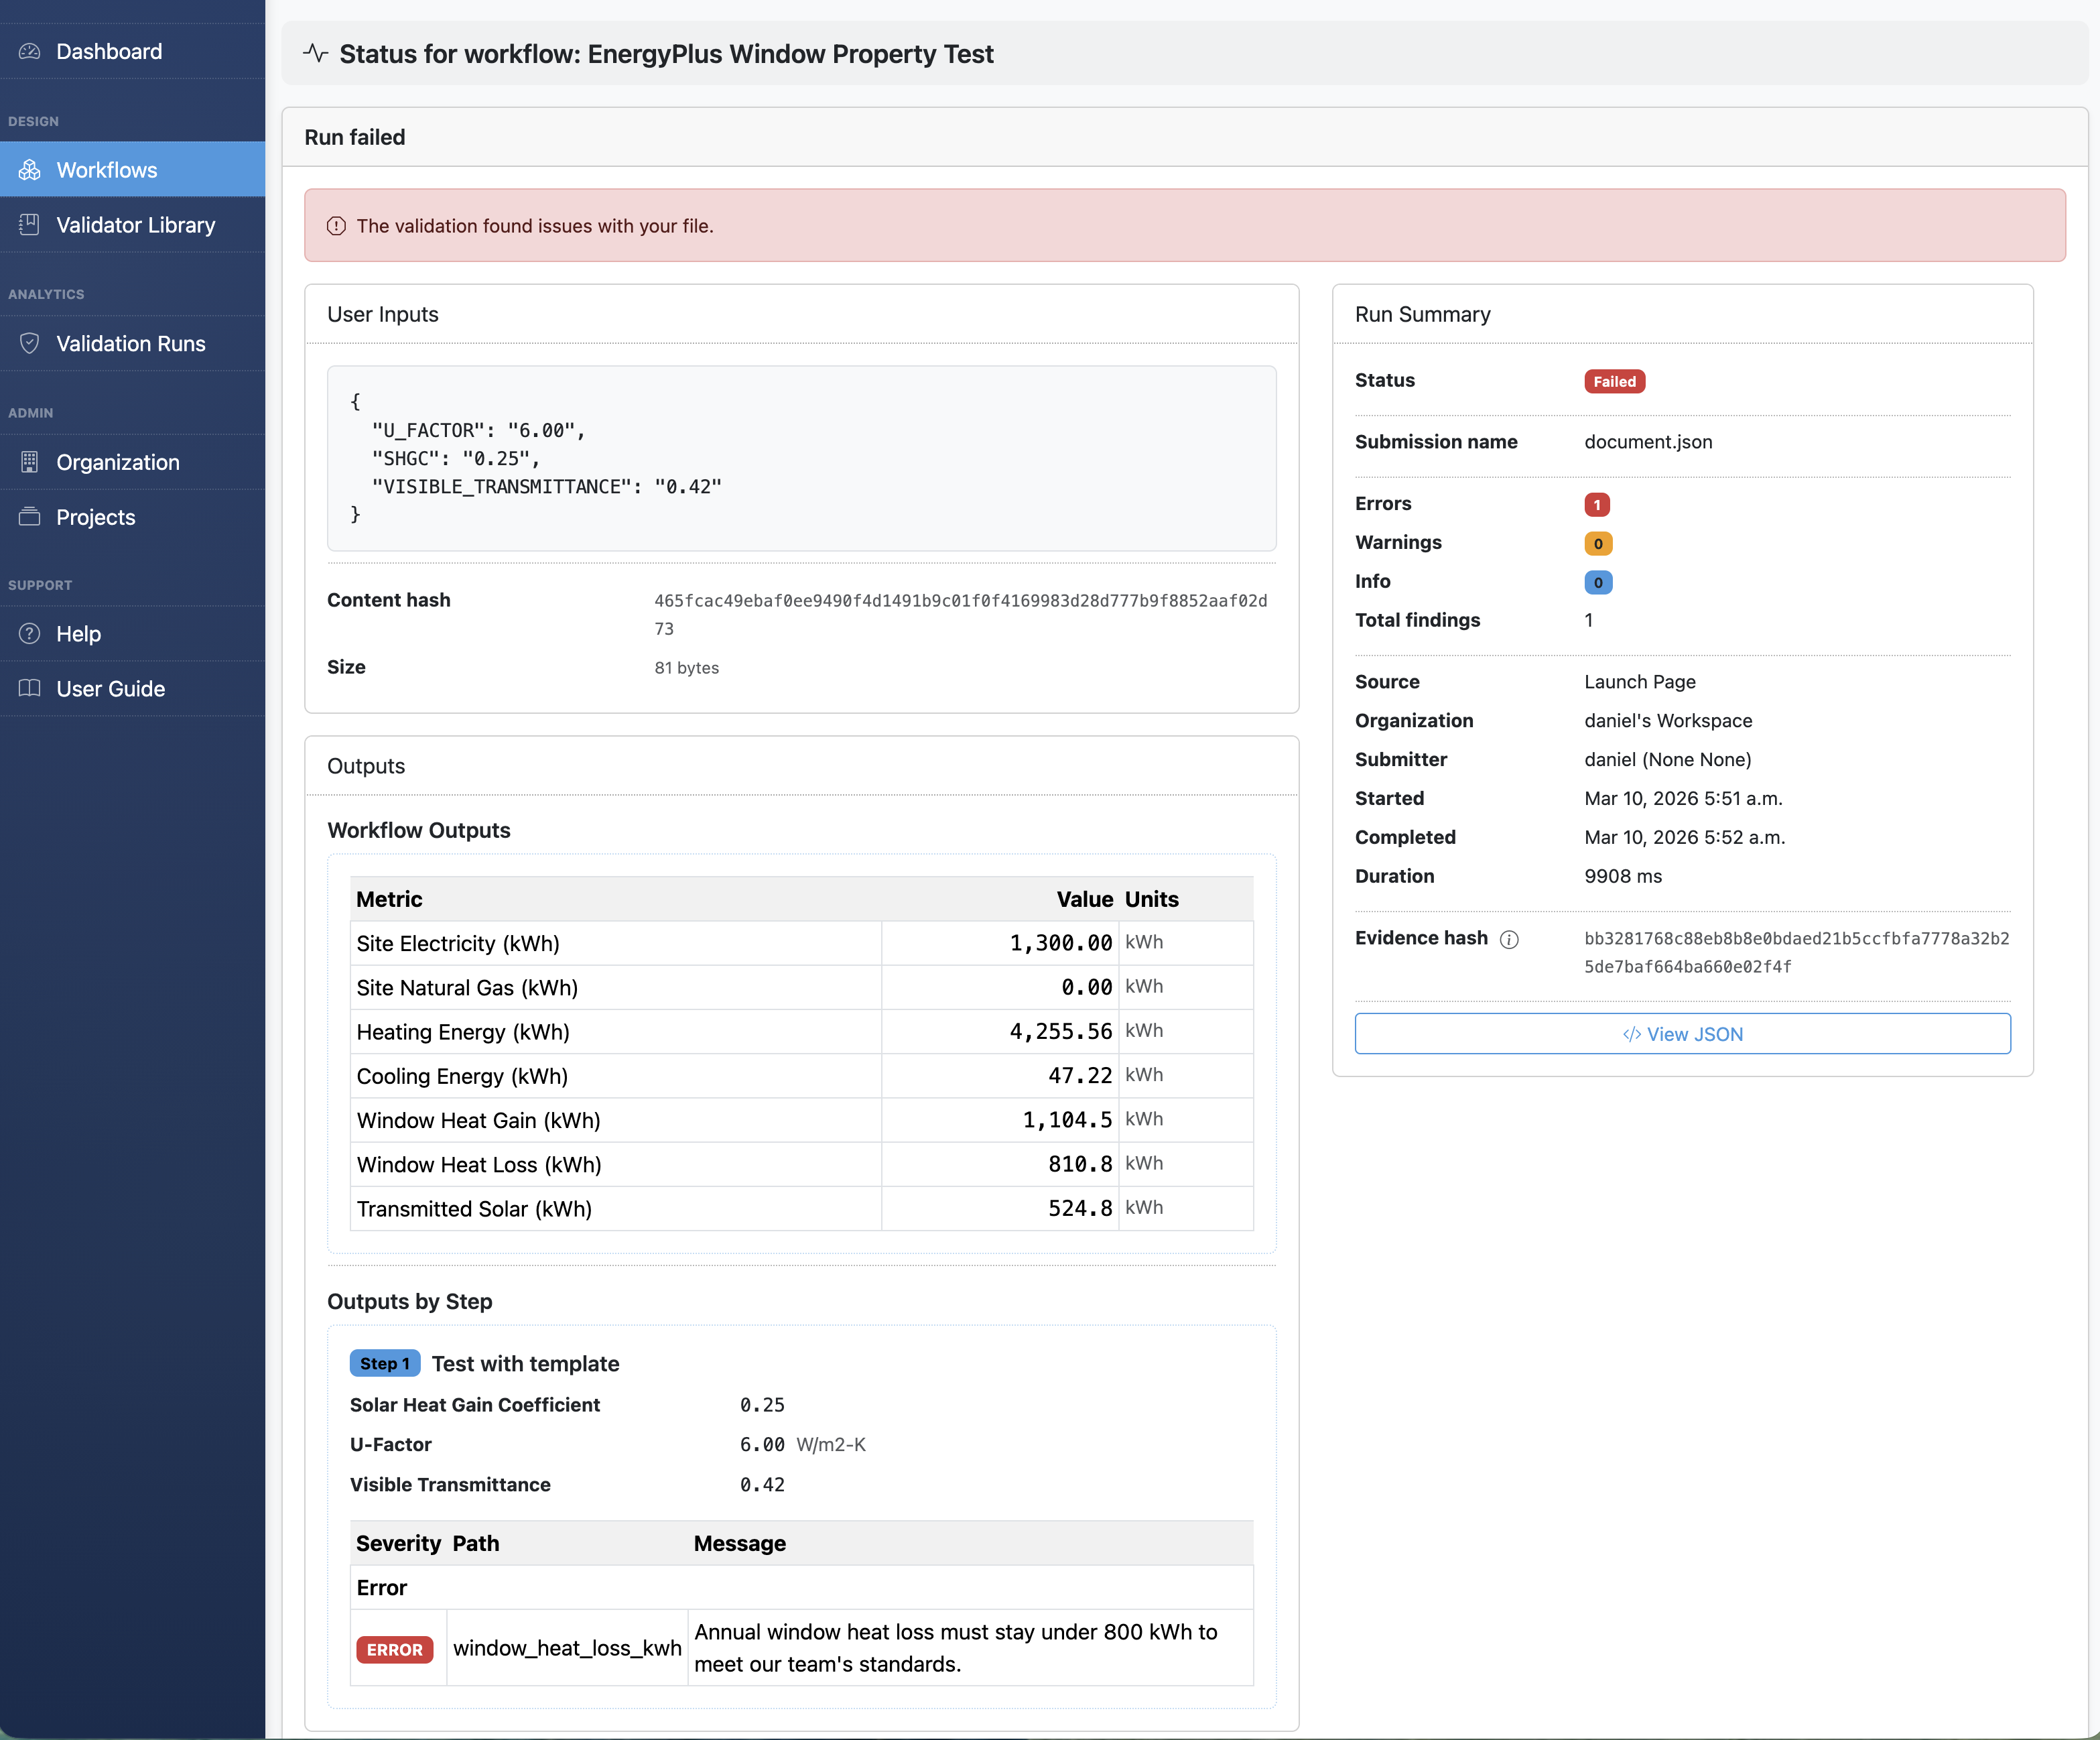Click the Organization building icon

point(30,462)
